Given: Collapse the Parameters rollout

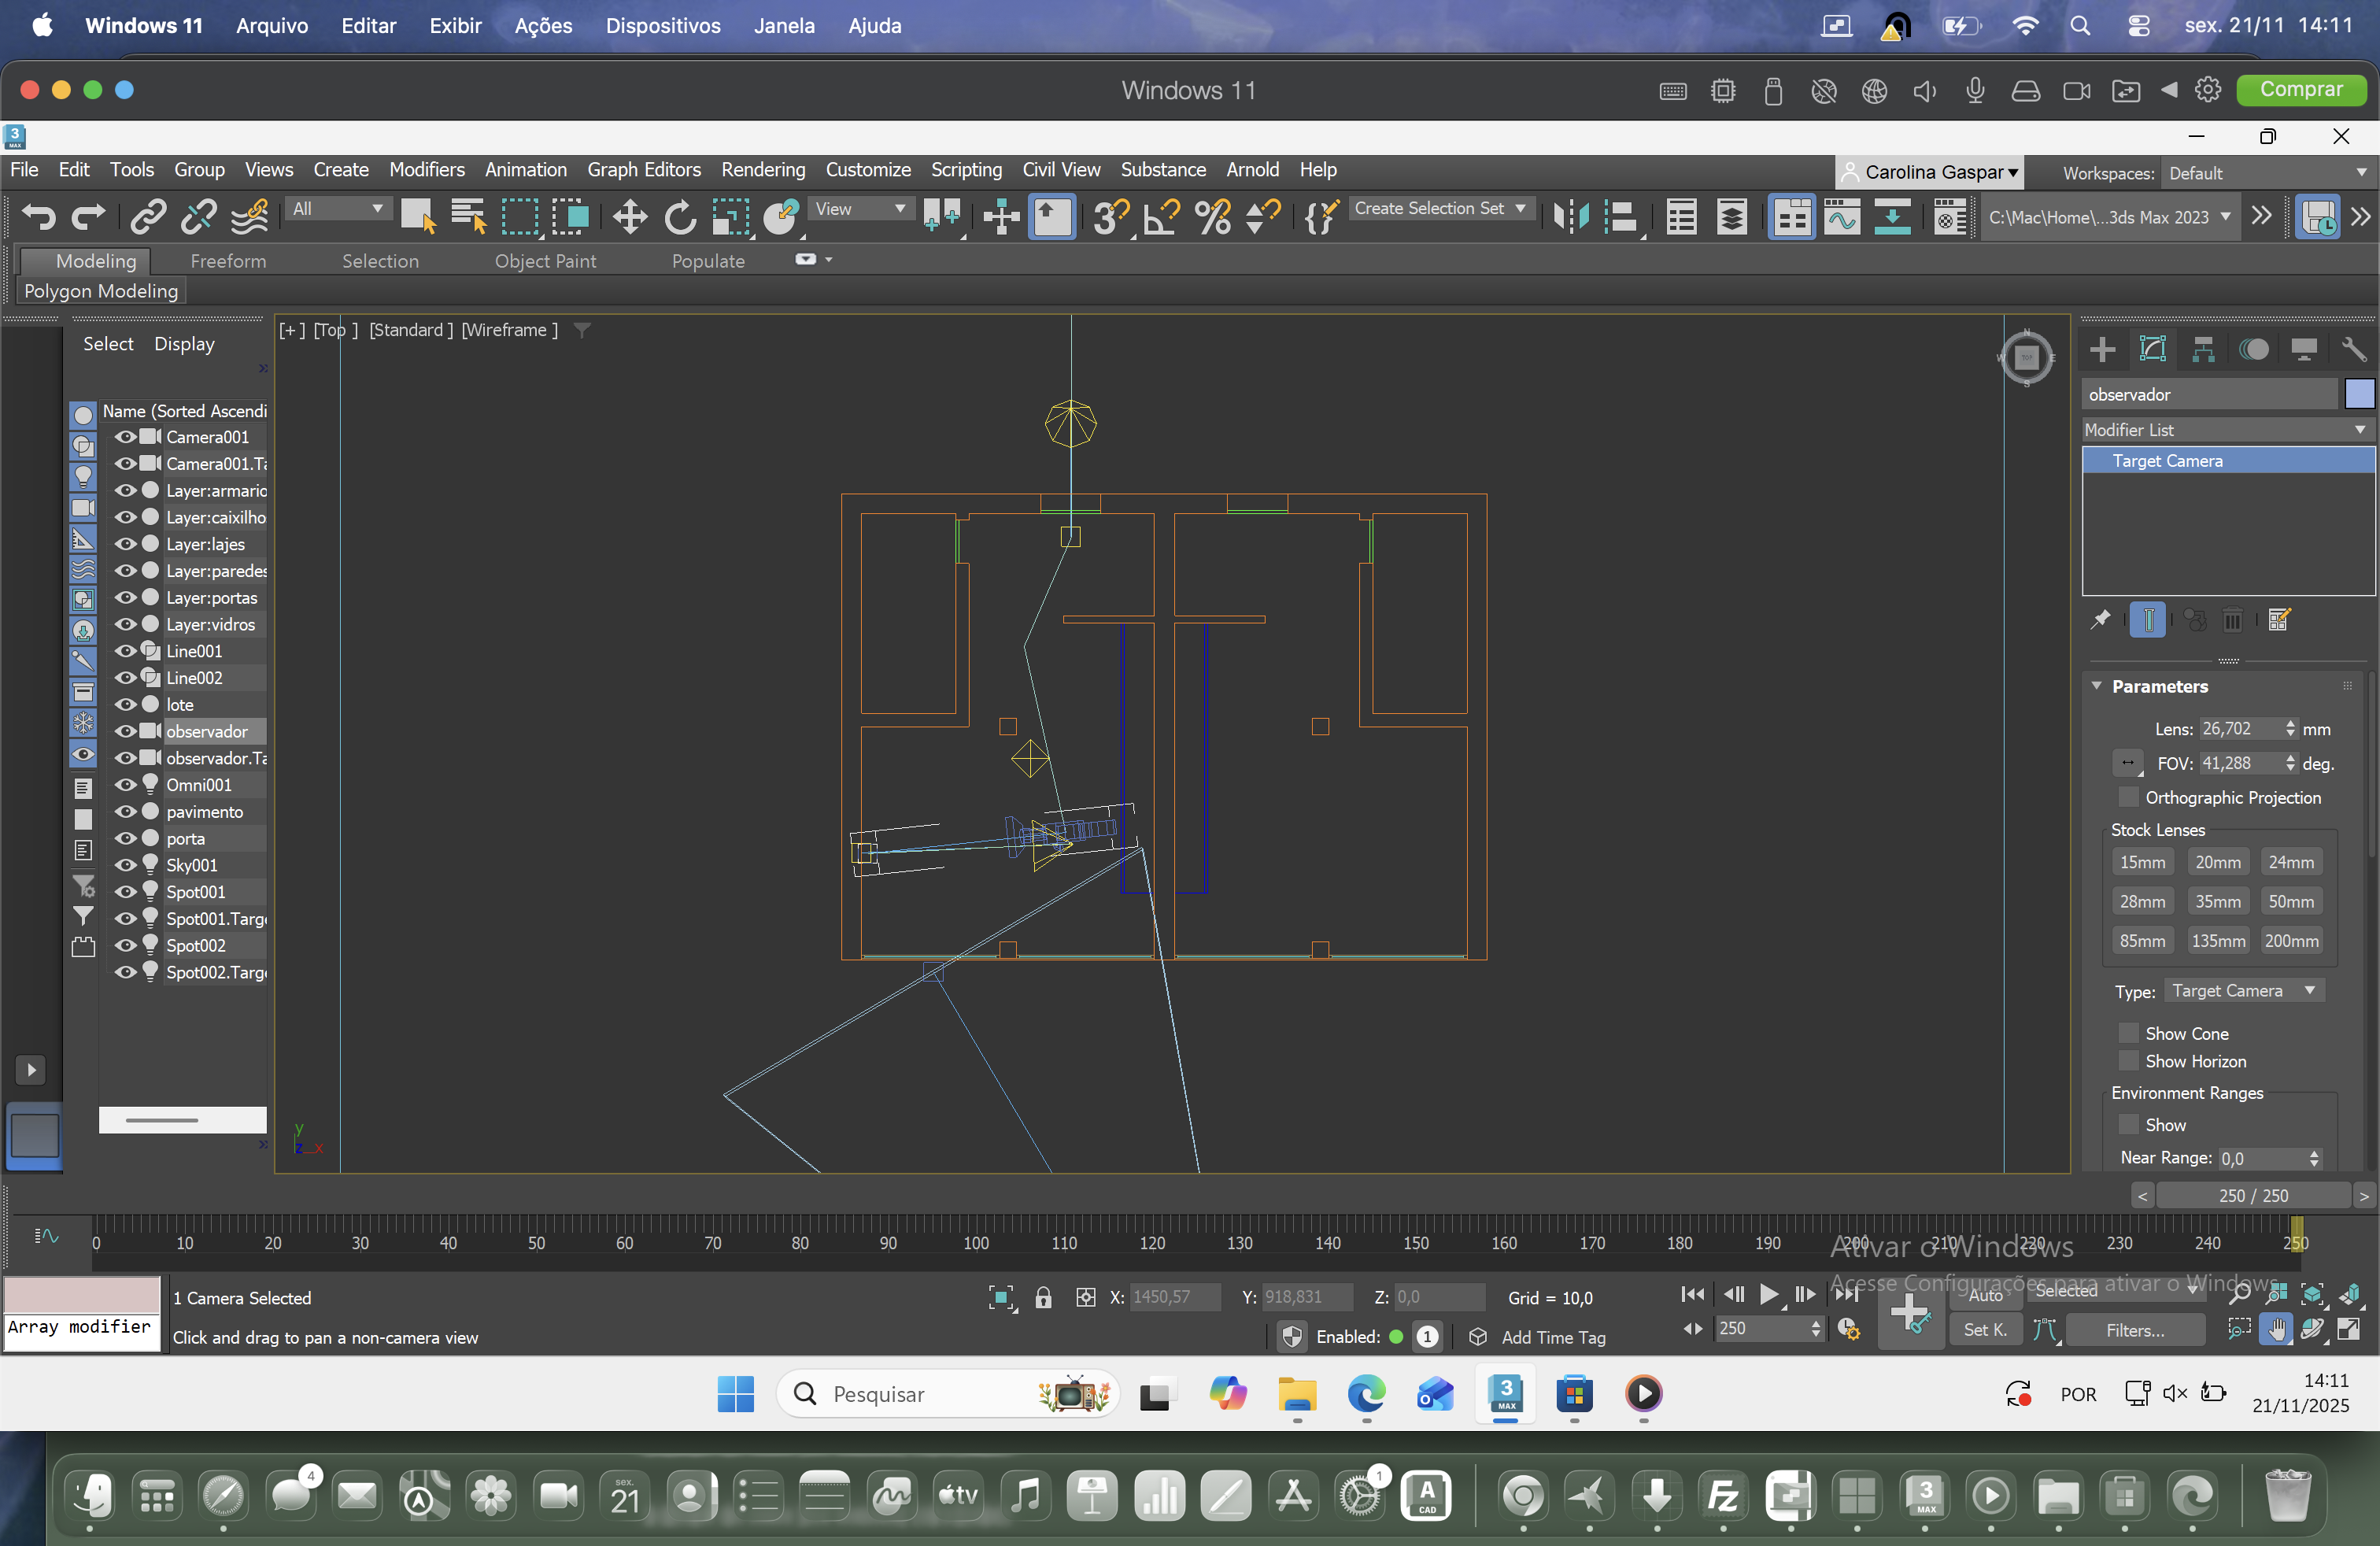Looking at the screenshot, I should point(2097,686).
